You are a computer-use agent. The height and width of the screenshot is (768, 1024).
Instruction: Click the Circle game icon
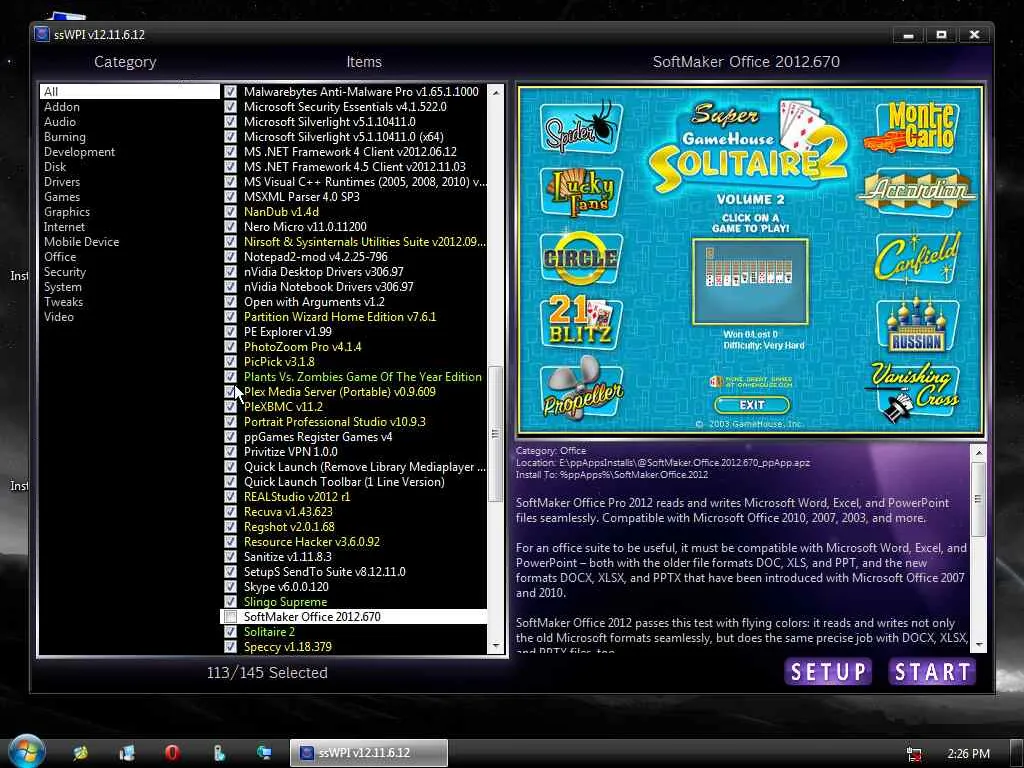581,259
